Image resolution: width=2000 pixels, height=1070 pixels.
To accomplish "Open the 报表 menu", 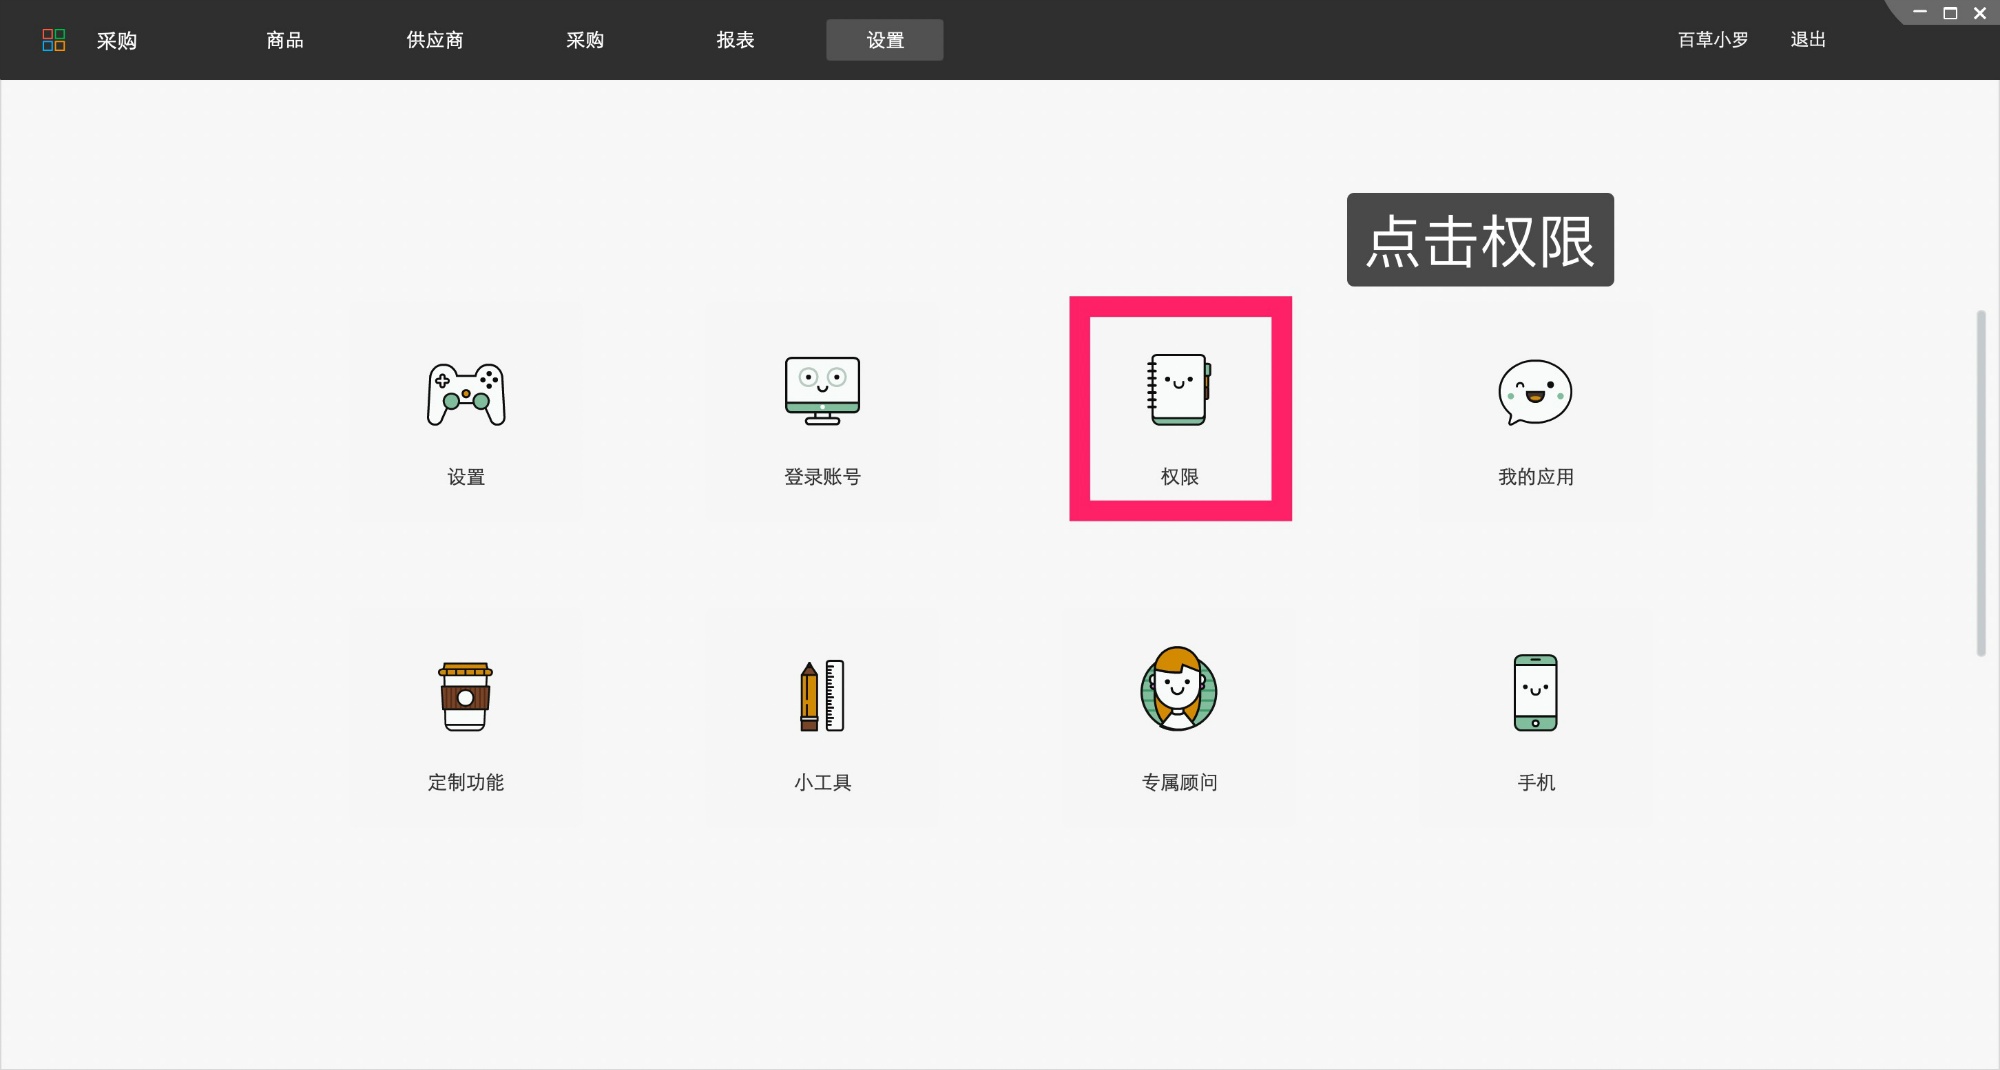I will [735, 40].
